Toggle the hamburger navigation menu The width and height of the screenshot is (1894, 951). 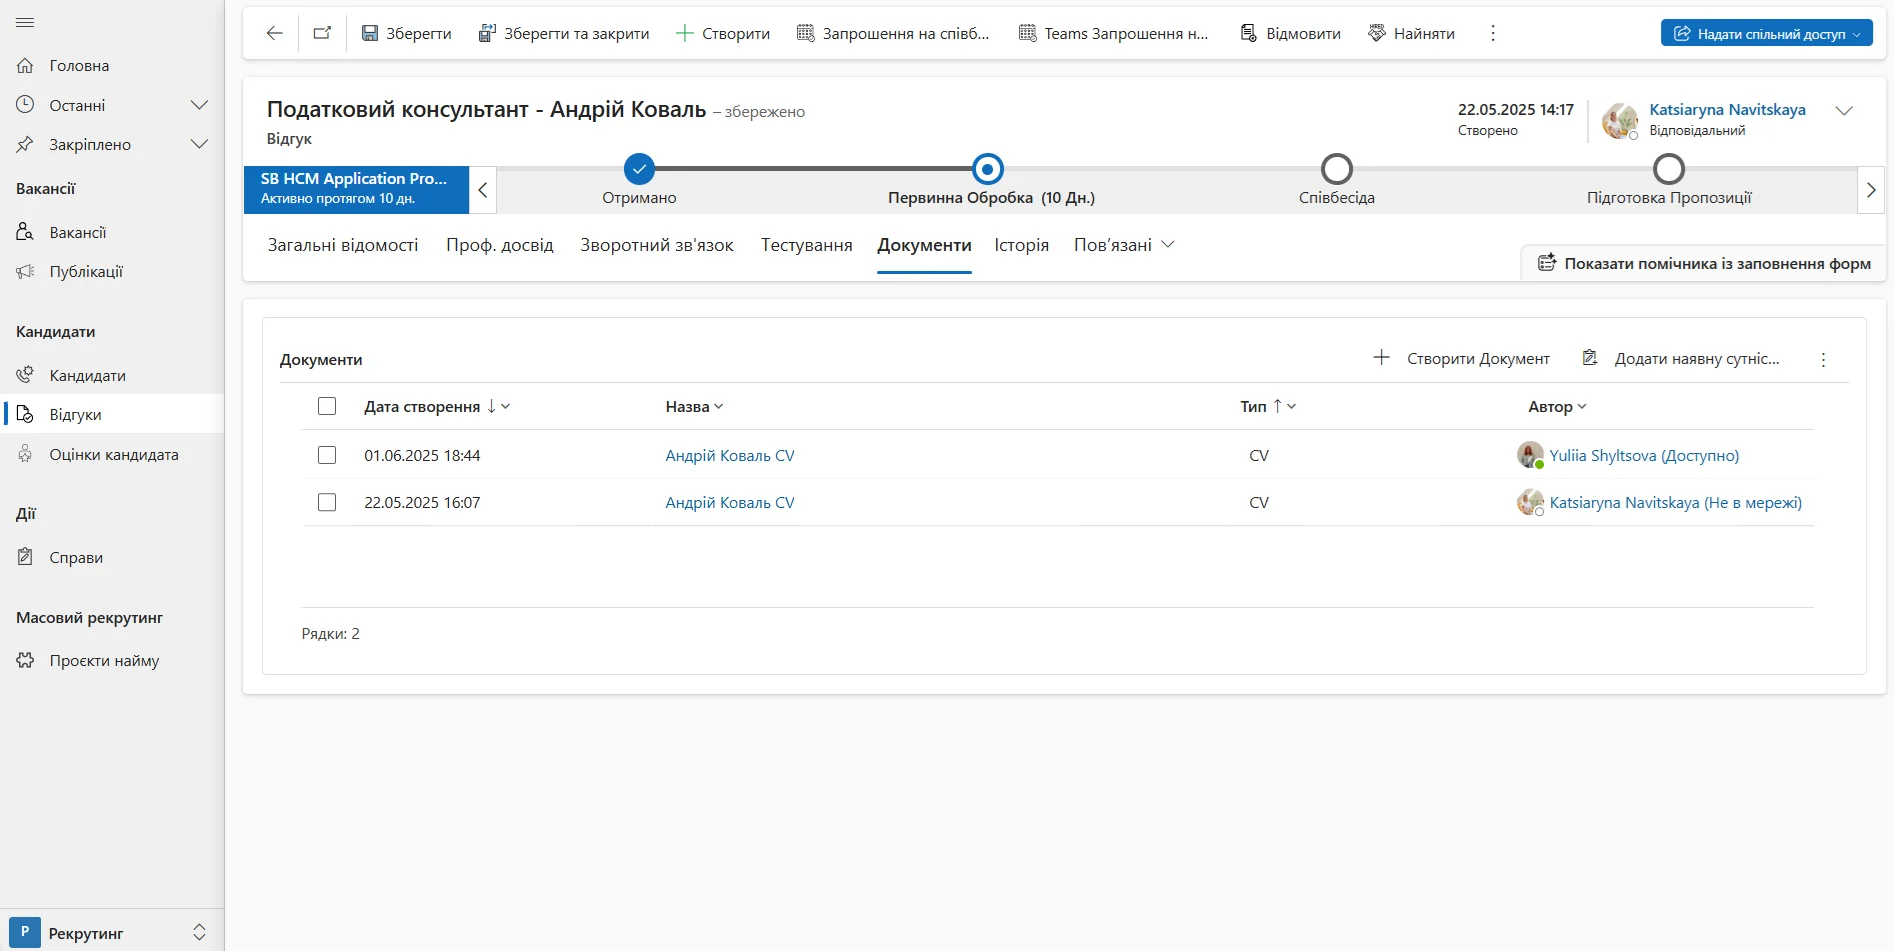pyautogui.click(x=26, y=22)
